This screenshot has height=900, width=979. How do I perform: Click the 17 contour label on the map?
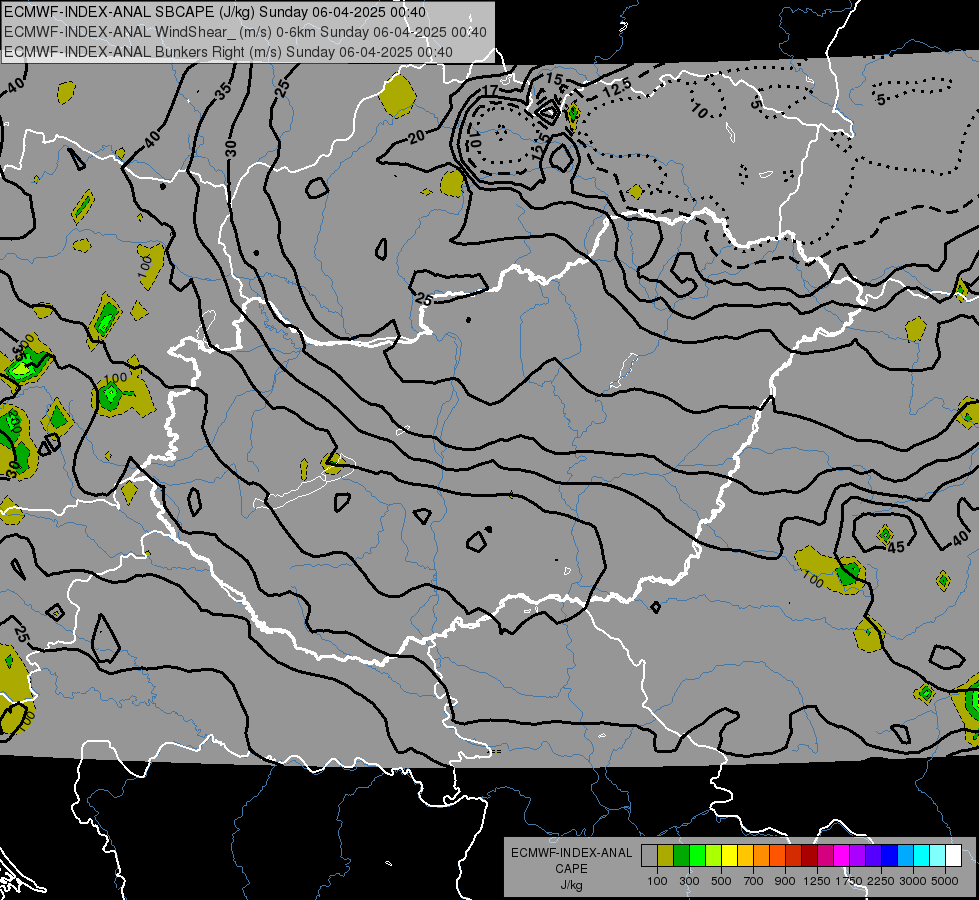[x=491, y=91]
